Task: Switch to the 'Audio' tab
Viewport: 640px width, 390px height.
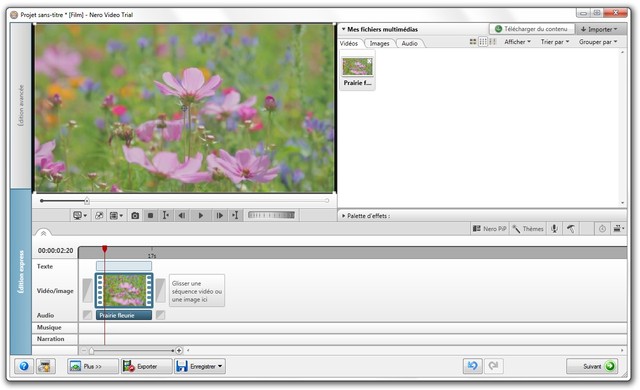Action: (x=409, y=43)
